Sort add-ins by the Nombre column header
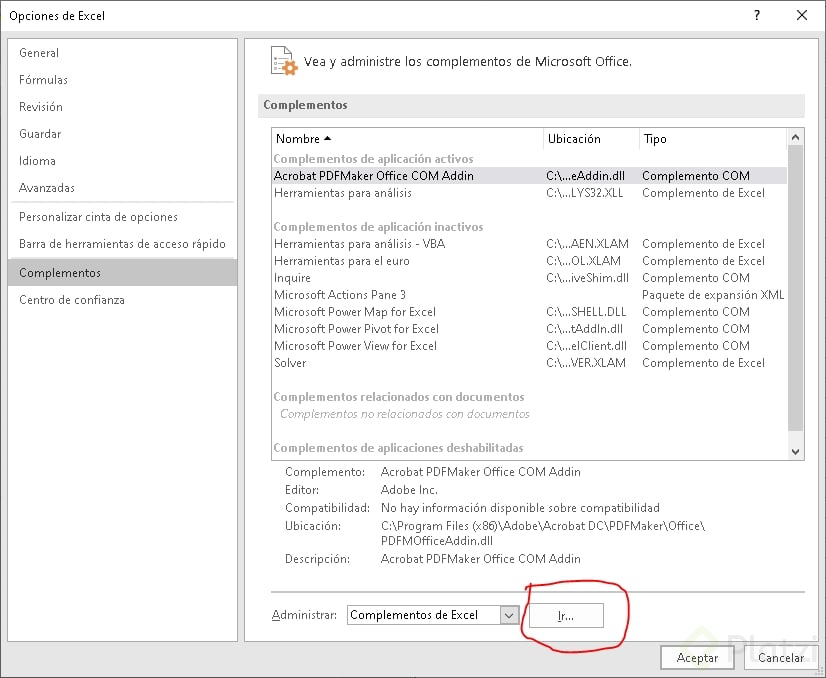 407,139
